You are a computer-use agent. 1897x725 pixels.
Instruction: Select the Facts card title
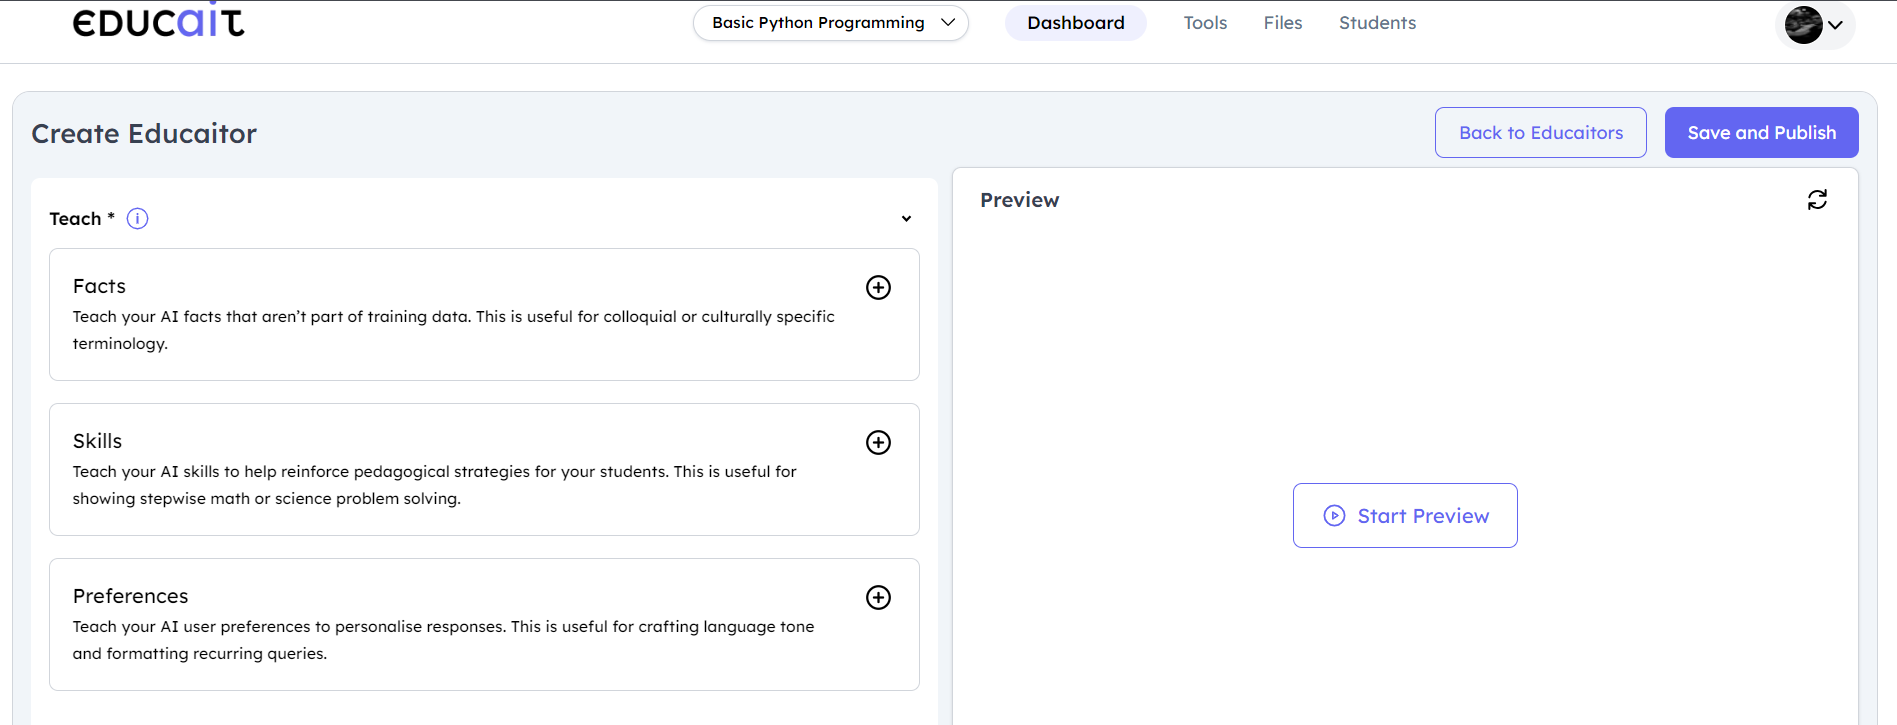pos(99,286)
